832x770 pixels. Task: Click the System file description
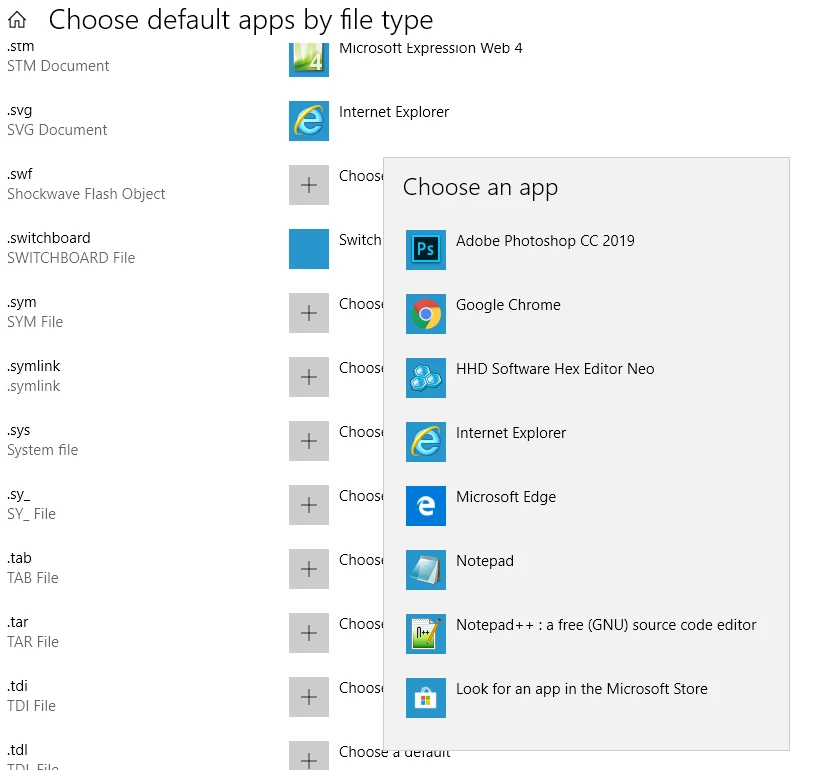tap(42, 450)
